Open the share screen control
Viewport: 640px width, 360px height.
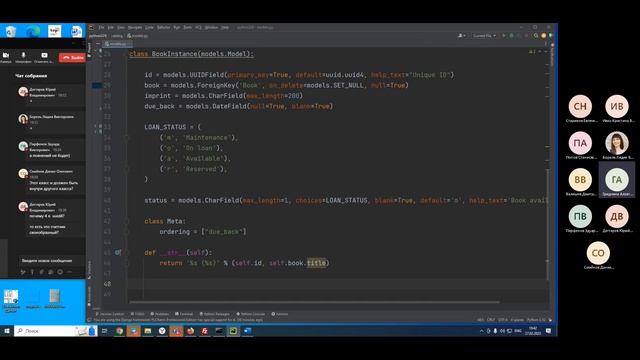[44, 55]
